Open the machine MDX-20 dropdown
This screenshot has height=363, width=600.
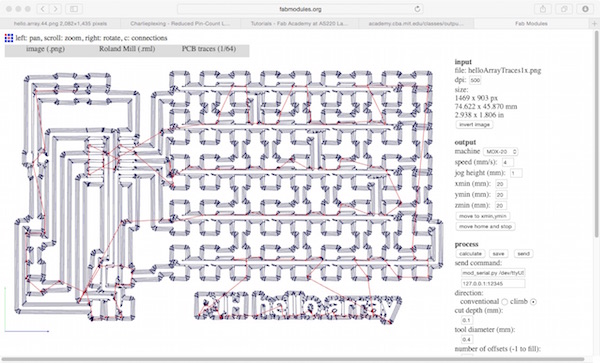(x=501, y=152)
